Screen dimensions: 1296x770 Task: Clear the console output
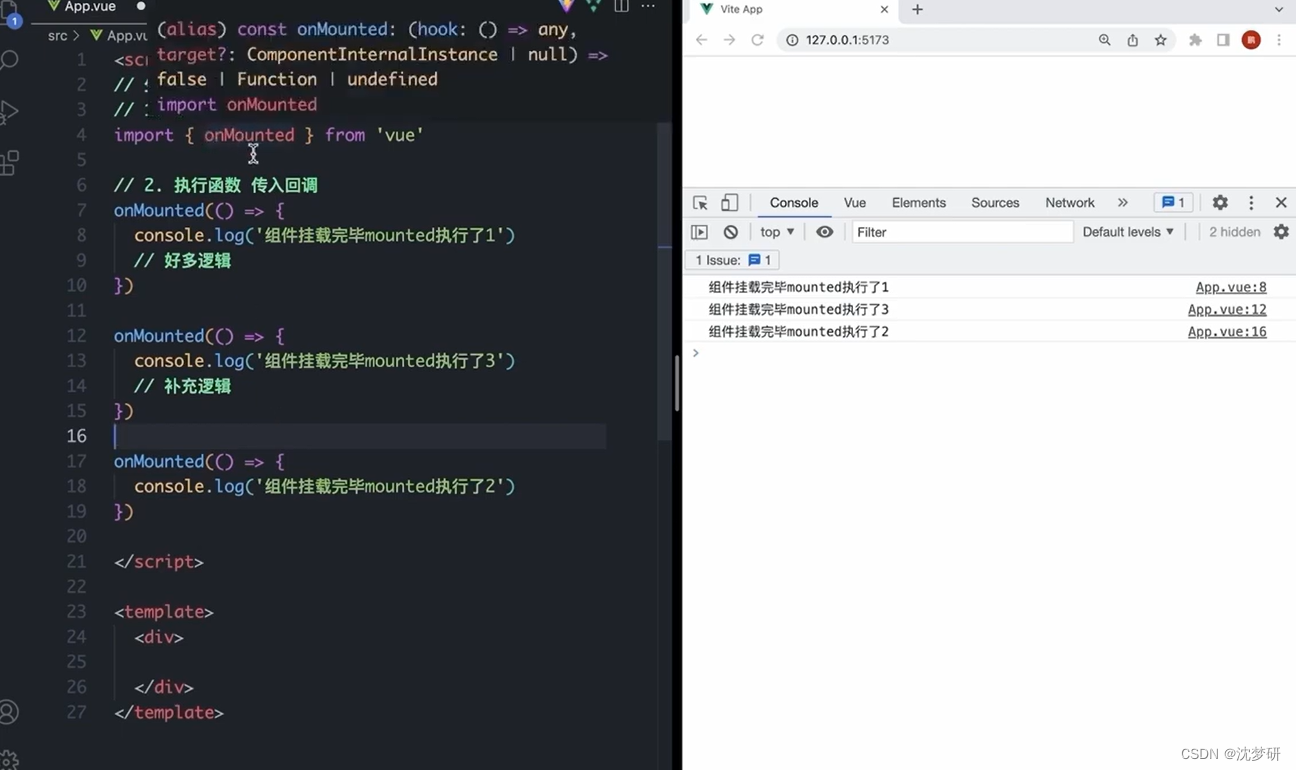[x=731, y=232]
